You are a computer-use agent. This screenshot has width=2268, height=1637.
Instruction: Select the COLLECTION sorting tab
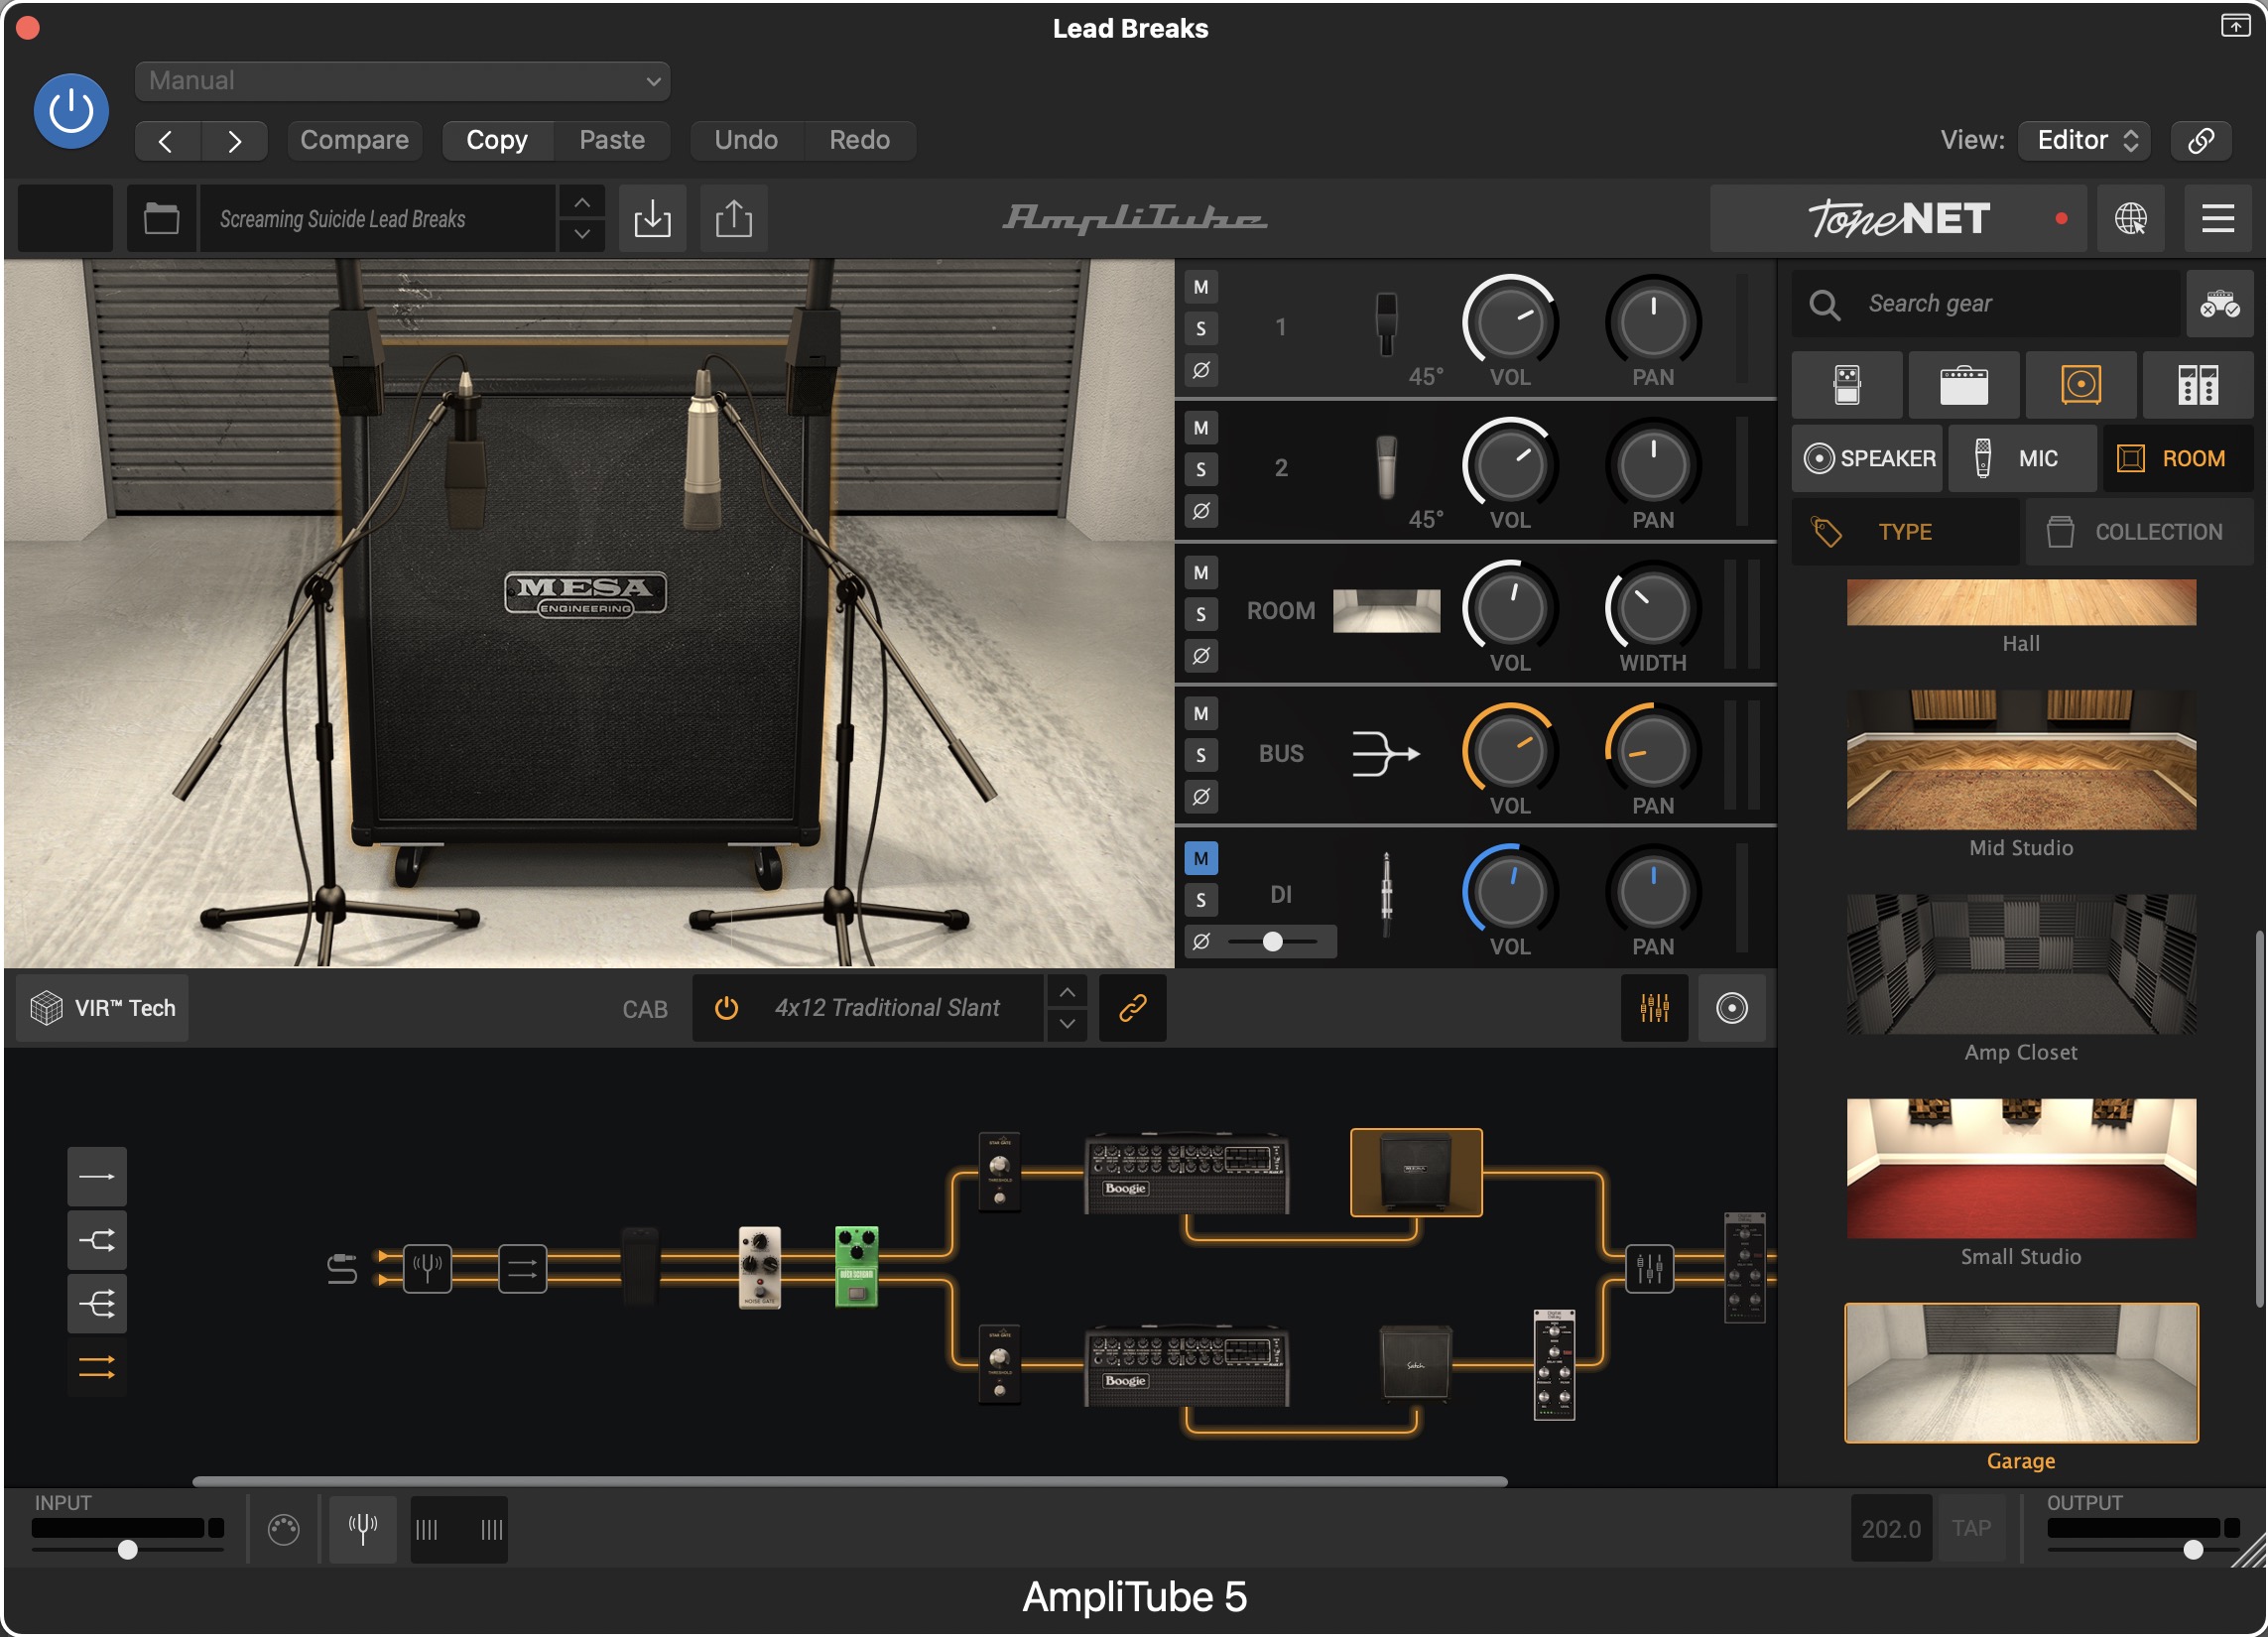pyautogui.click(x=2139, y=532)
